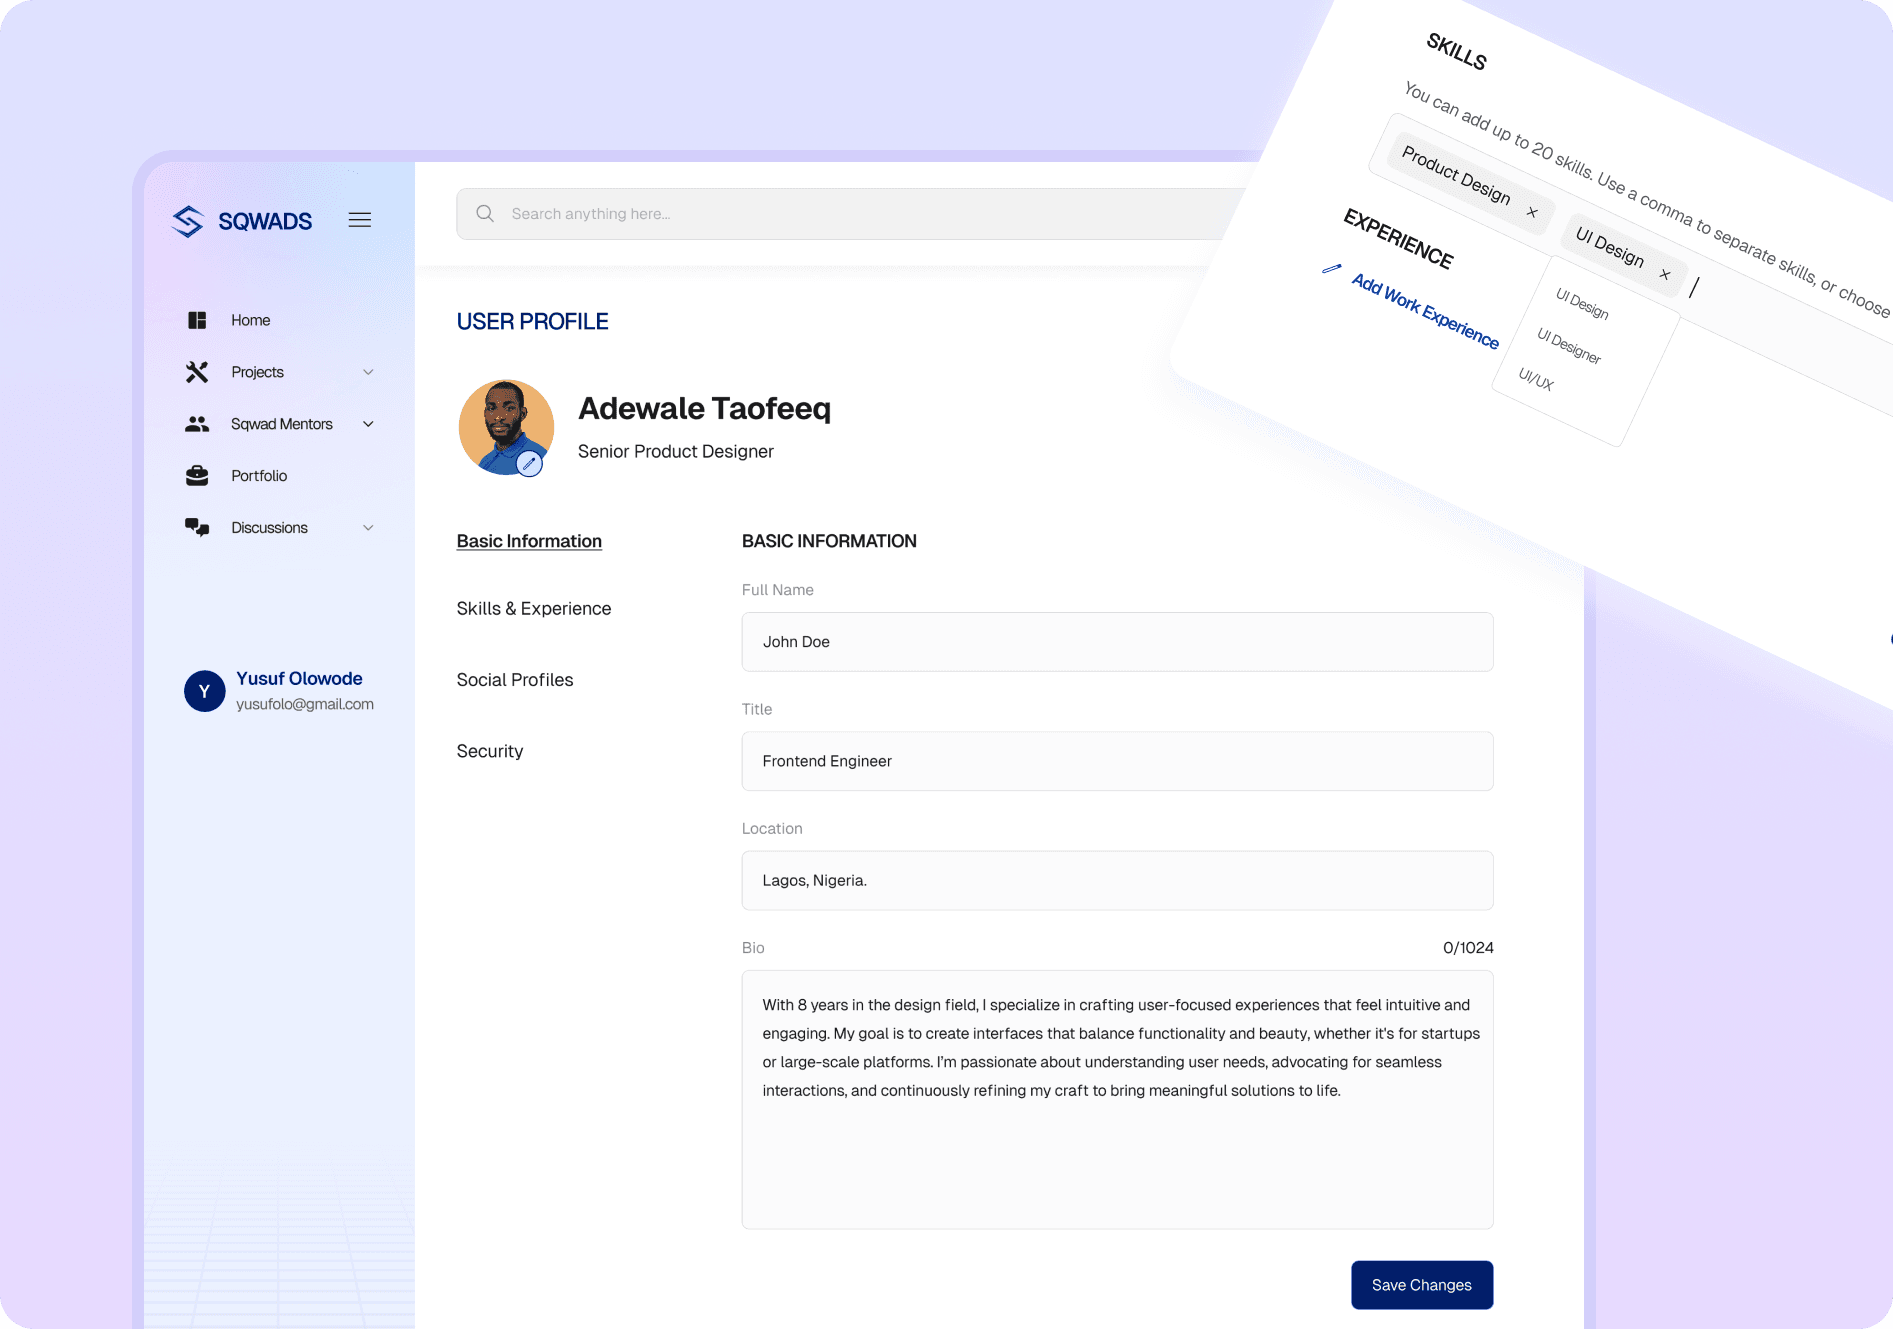Click the search magnifier icon
The image size is (1893, 1329).
(484, 213)
